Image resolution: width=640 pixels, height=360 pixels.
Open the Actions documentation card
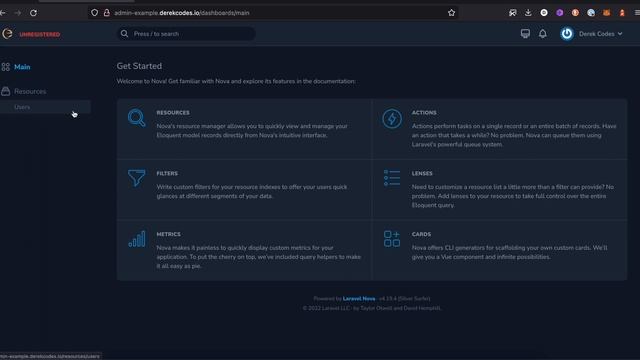click(500, 129)
